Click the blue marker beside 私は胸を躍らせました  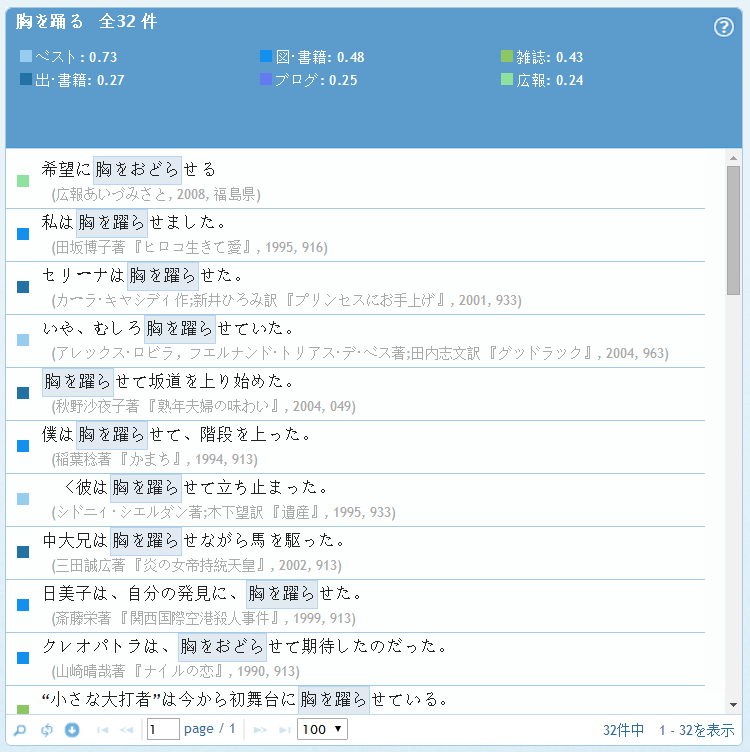click(23, 234)
